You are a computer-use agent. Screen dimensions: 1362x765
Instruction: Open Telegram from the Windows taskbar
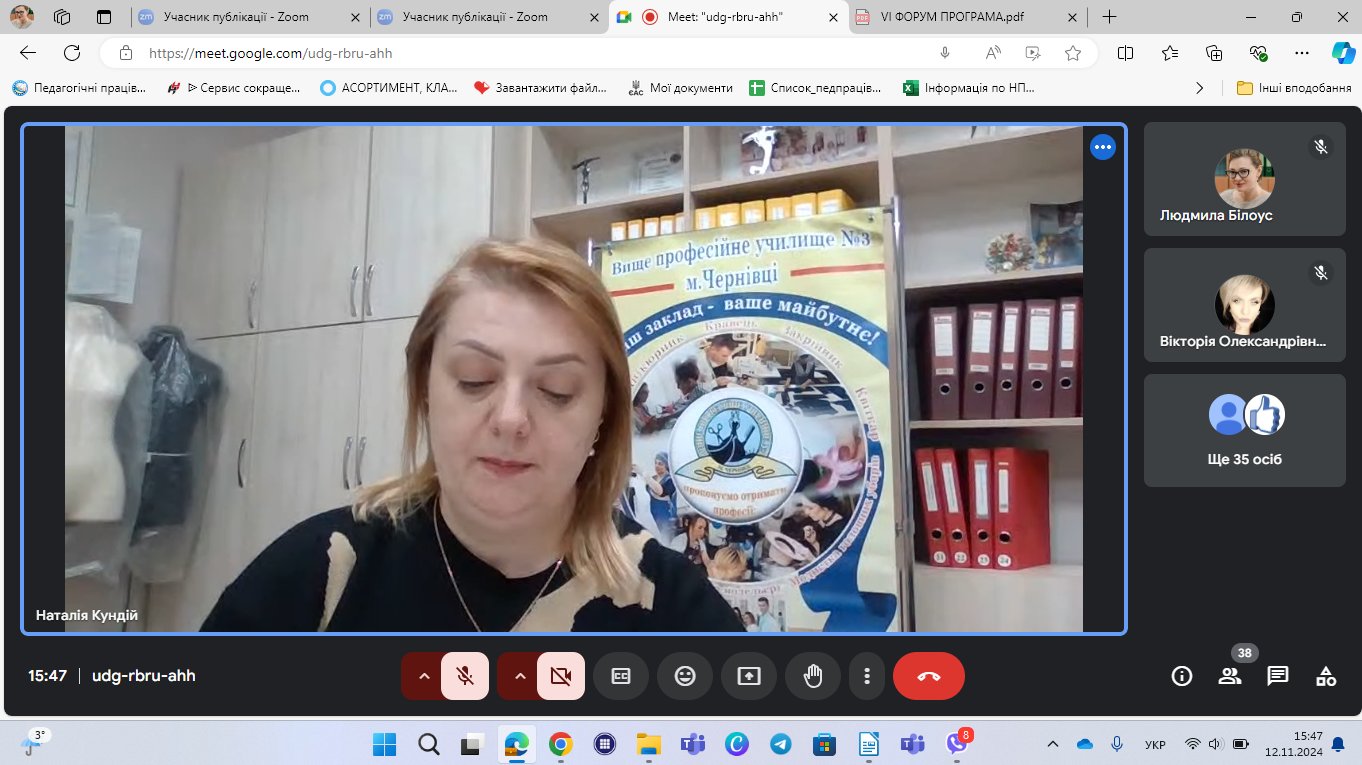tap(781, 744)
